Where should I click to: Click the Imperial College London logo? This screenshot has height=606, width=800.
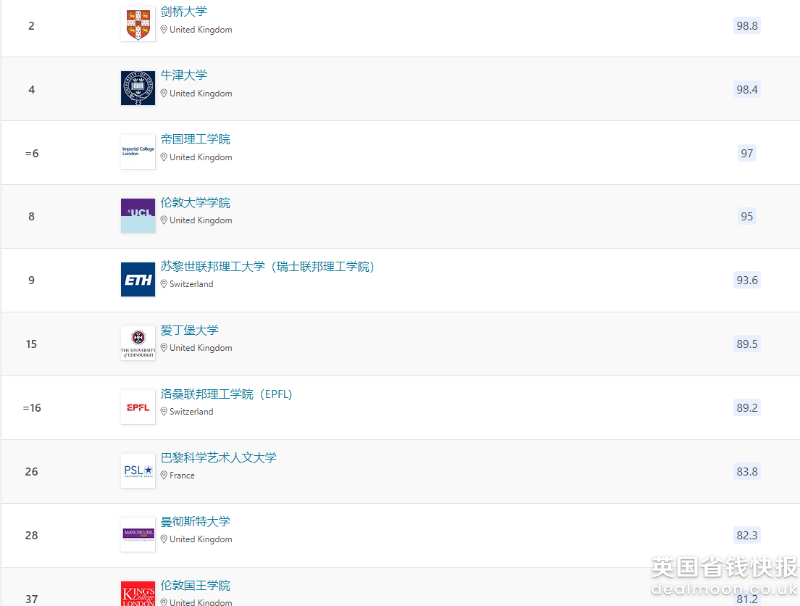[x=138, y=152]
